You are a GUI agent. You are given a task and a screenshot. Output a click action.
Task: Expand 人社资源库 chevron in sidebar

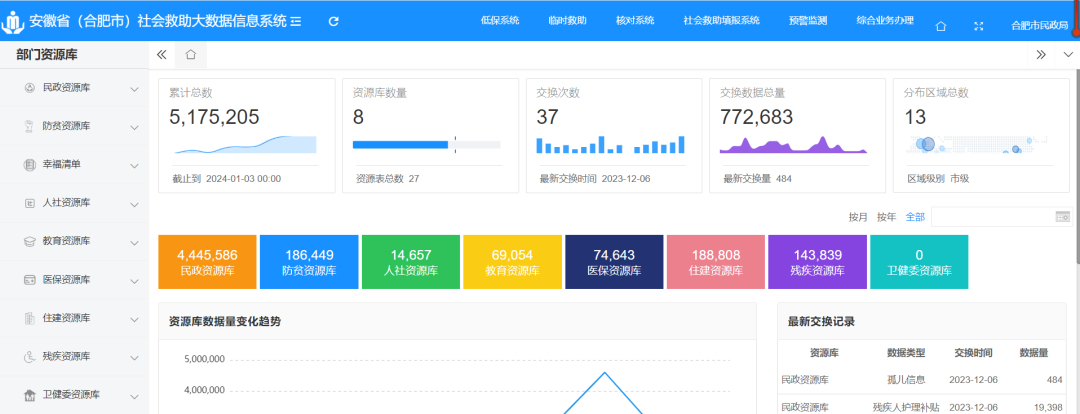134,205
